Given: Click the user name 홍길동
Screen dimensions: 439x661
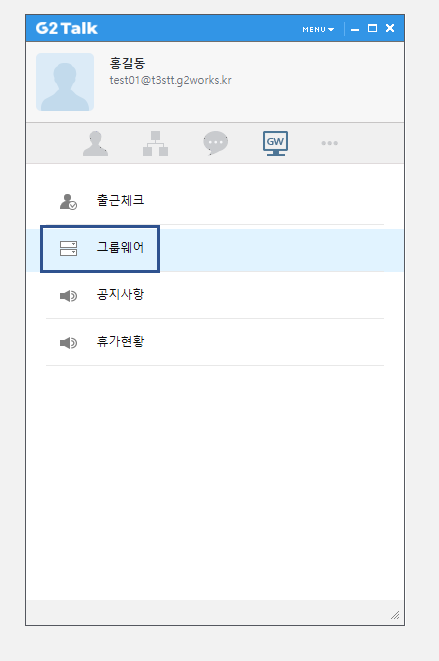Looking at the screenshot, I should [x=127, y=63].
